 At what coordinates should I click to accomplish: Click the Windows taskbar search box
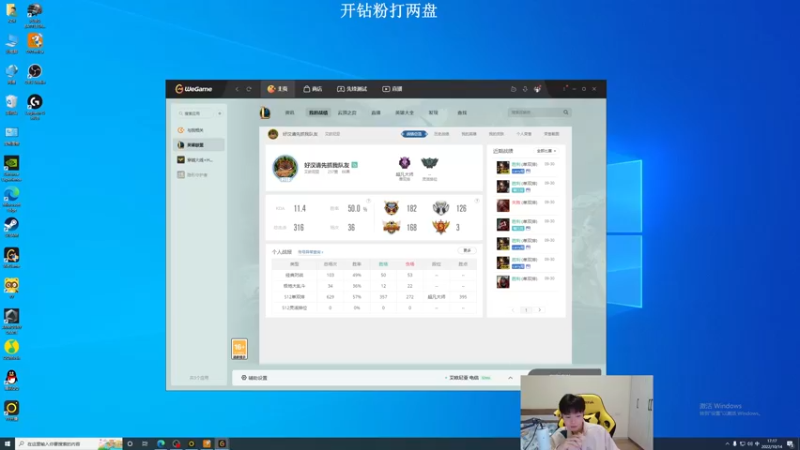(69, 444)
